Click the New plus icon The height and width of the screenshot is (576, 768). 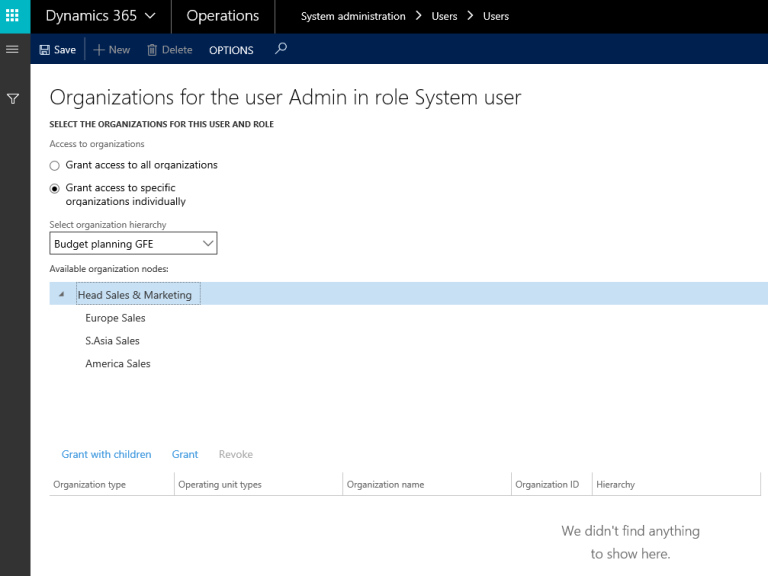click(x=99, y=50)
